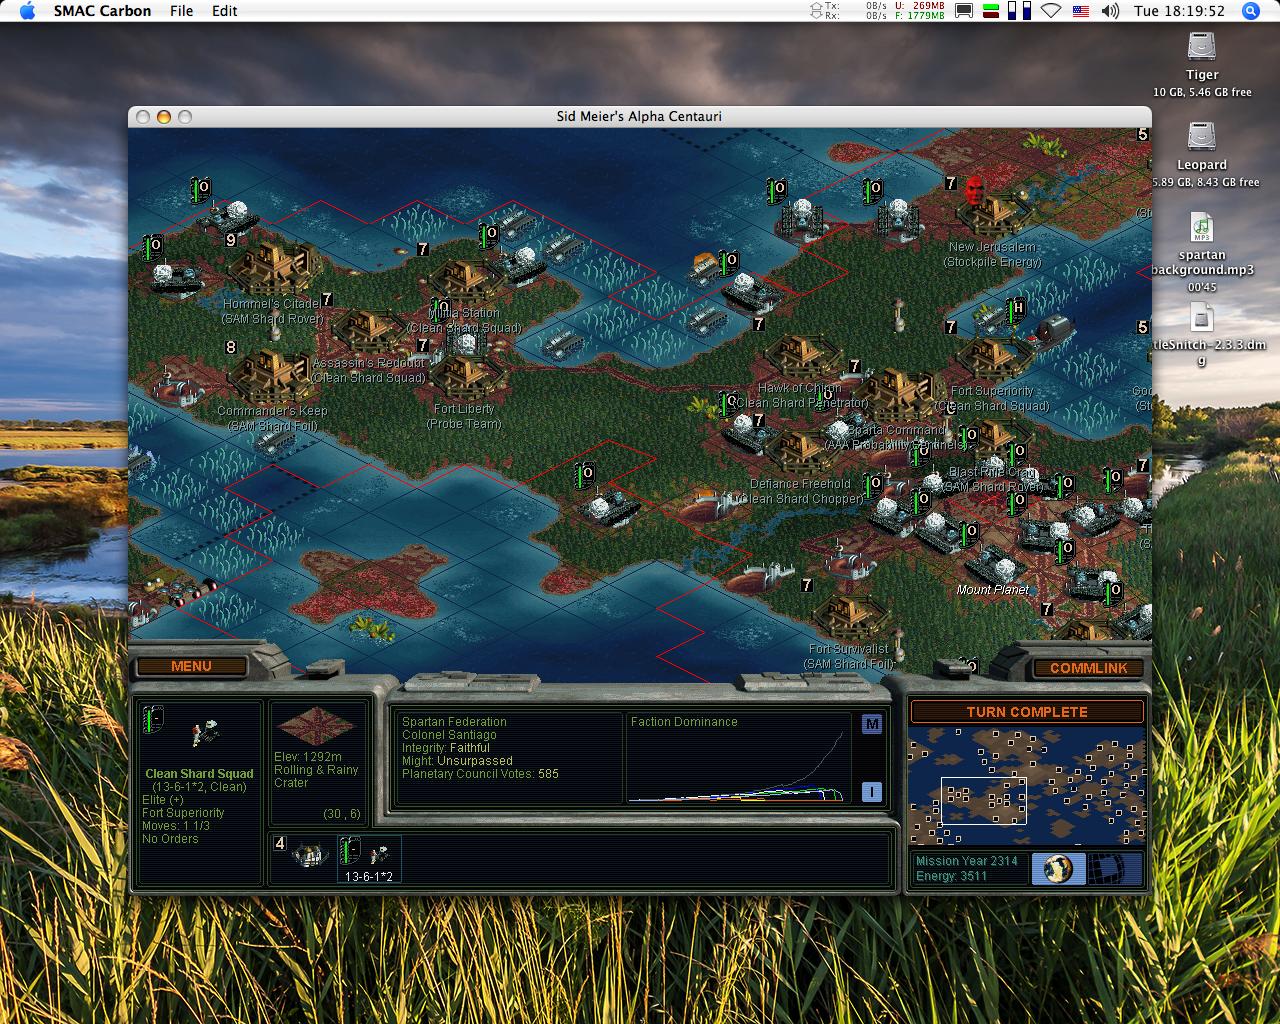Open the spartan background.mp3 file
This screenshot has width=1280, height=1024.
click(x=1201, y=228)
